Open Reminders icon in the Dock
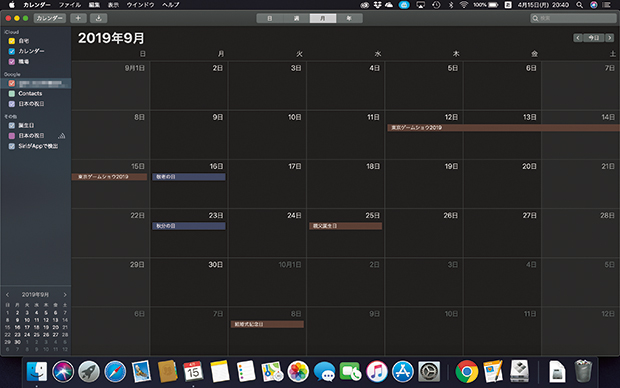Image resolution: width=620 pixels, height=388 pixels. coord(246,371)
